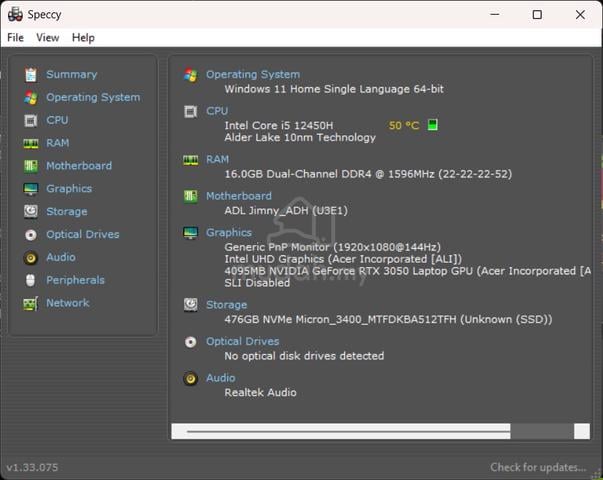Viewport: 603px width, 480px height.
Task: Click the green CPU temperature indicator icon
Action: (433, 125)
